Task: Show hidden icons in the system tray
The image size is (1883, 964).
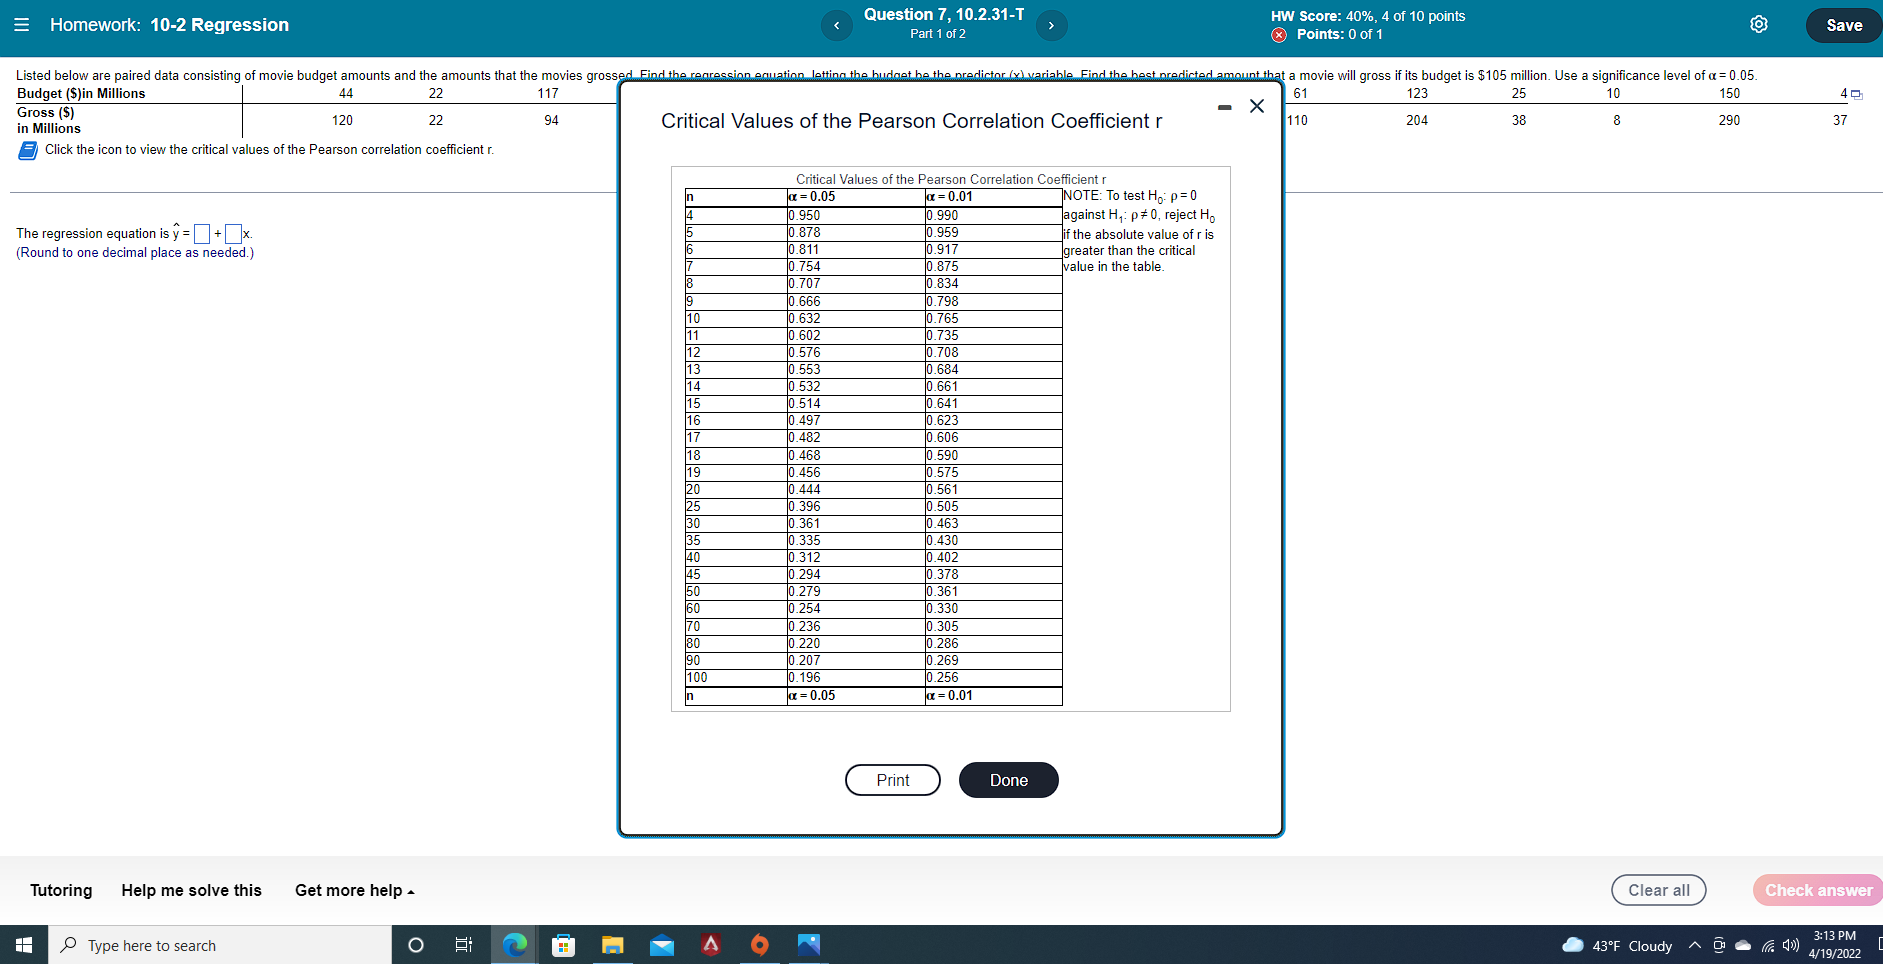Action: [x=1695, y=945]
